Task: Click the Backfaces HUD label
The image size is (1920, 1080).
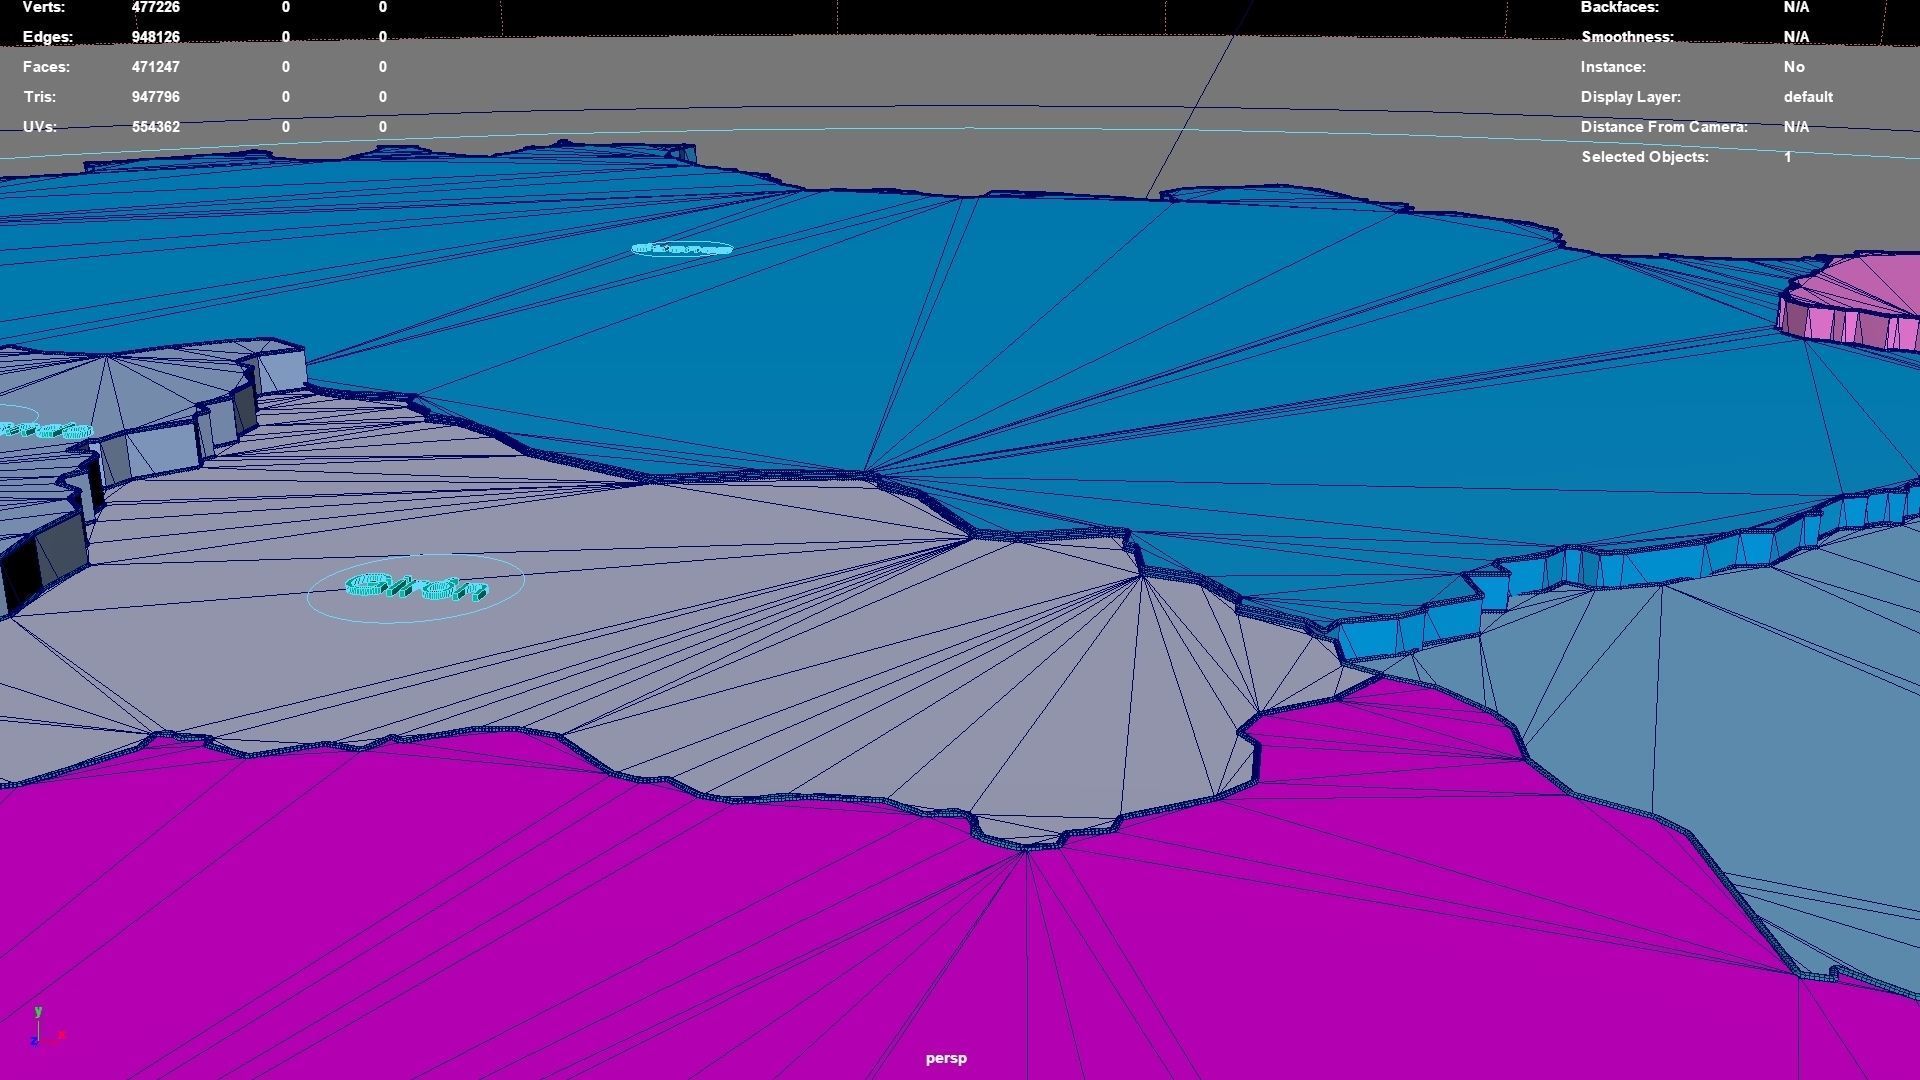Action: [x=1619, y=7]
